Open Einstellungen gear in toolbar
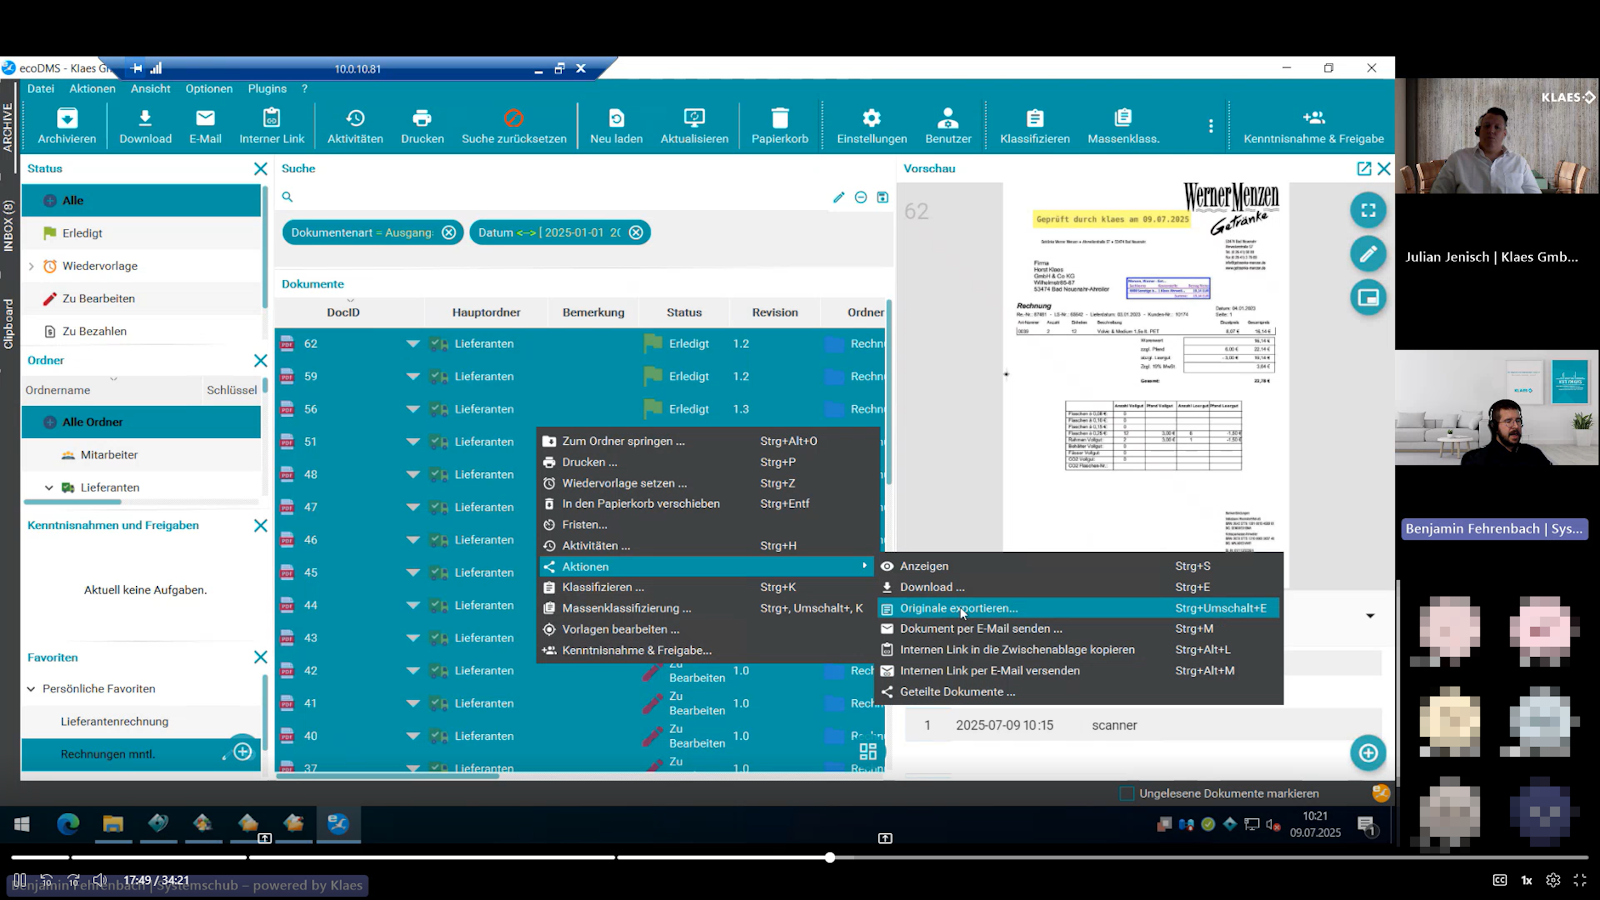The width and height of the screenshot is (1600, 900). 871,118
